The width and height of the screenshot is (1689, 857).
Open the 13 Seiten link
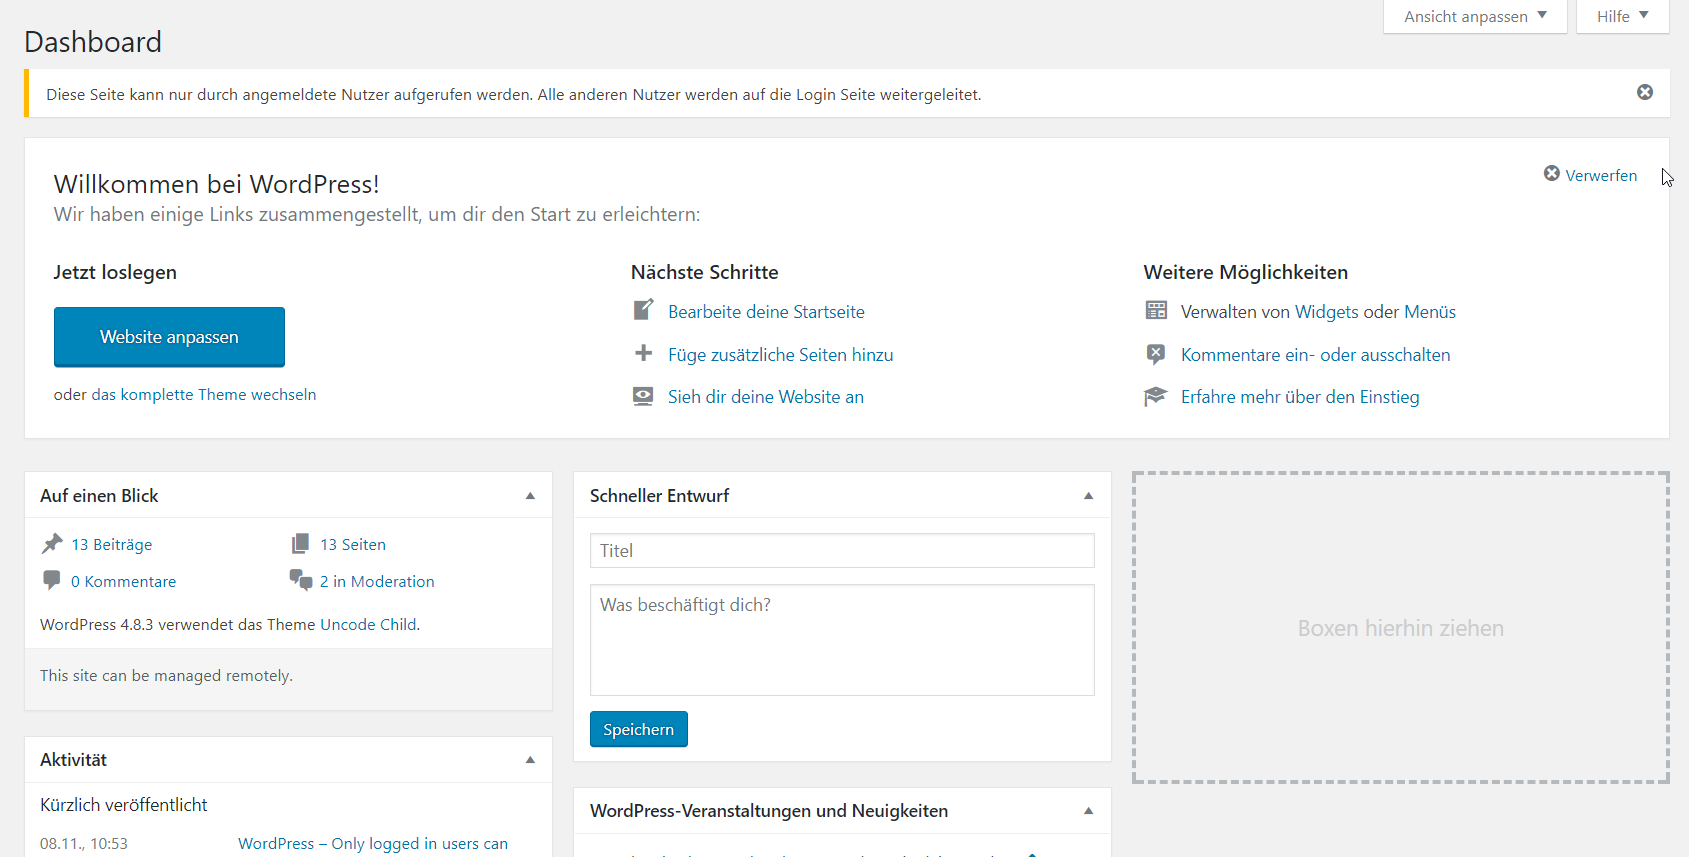tap(353, 545)
